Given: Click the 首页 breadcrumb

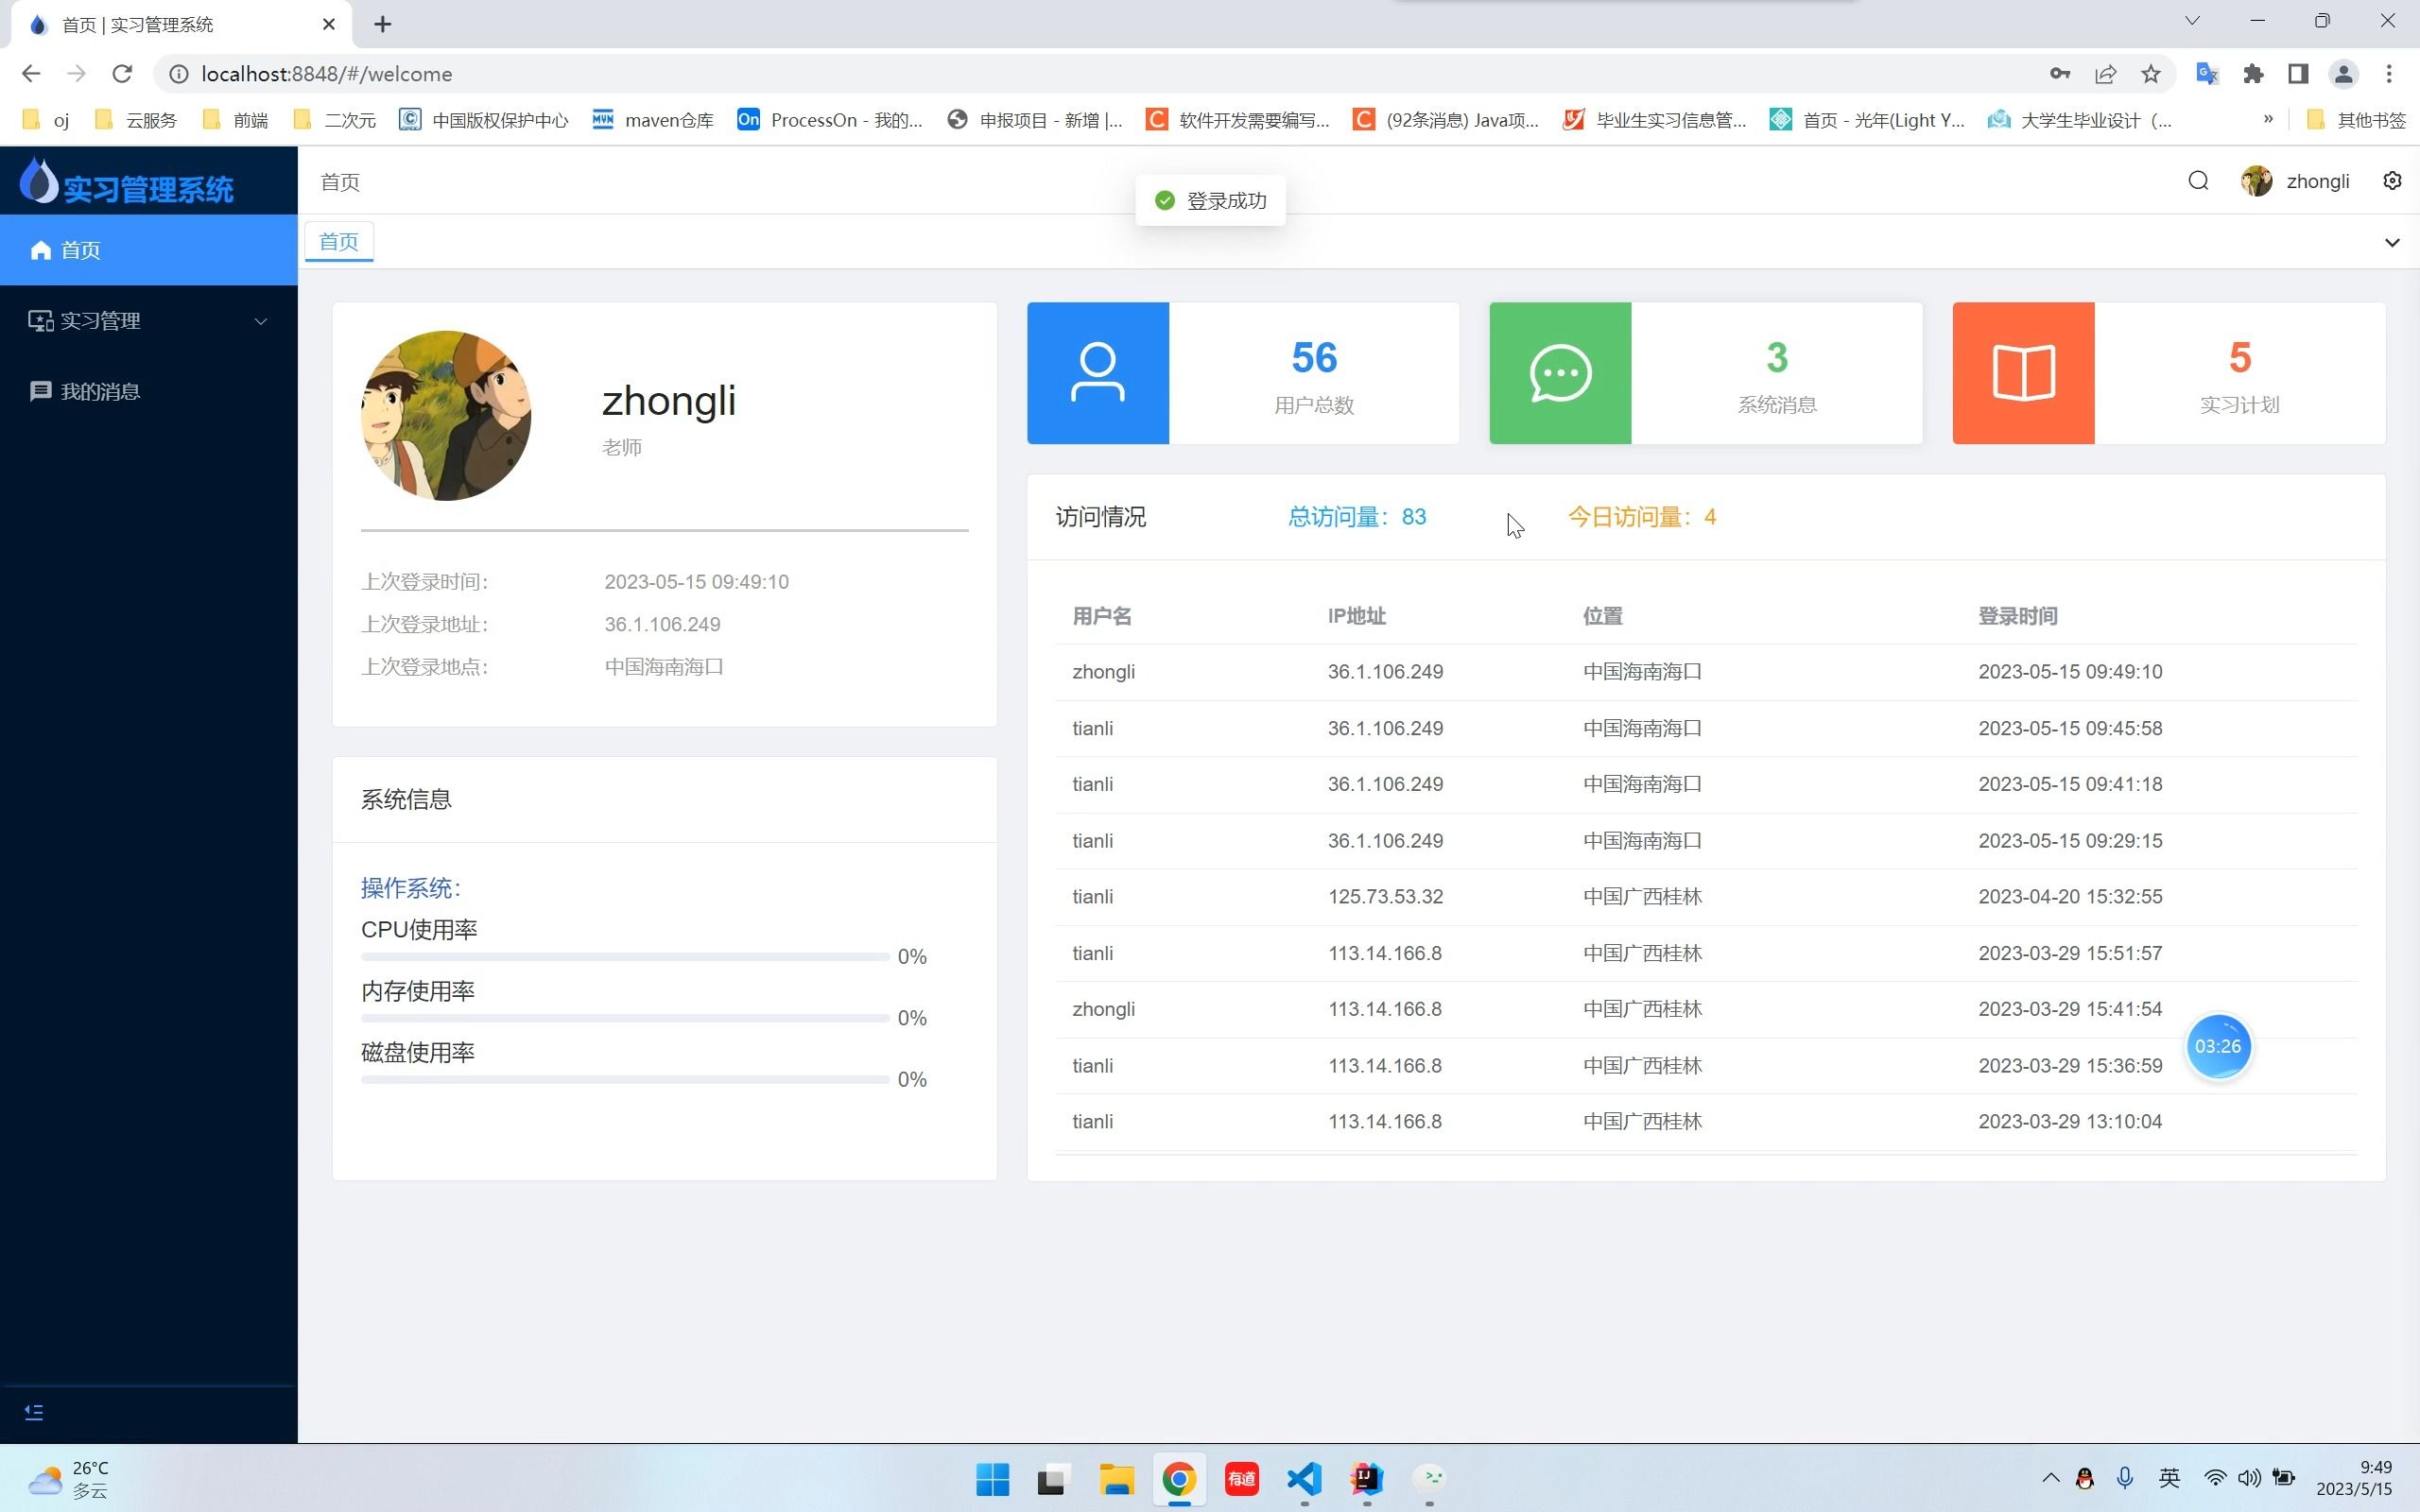Looking at the screenshot, I should tap(340, 182).
